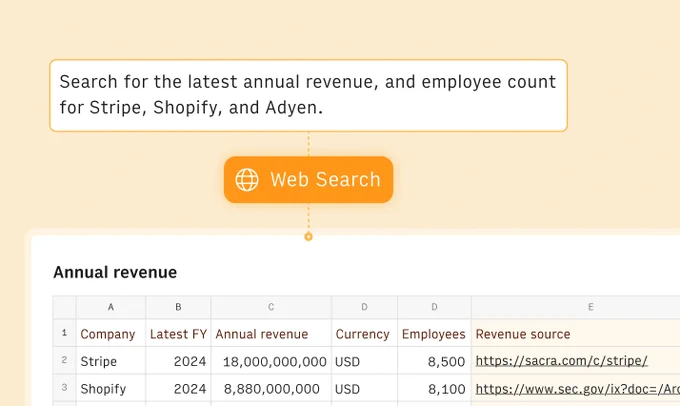The width and height of the screenshot is (680, 406).
Task: Select the column header above Employees
Action: [x=434, y=307]
